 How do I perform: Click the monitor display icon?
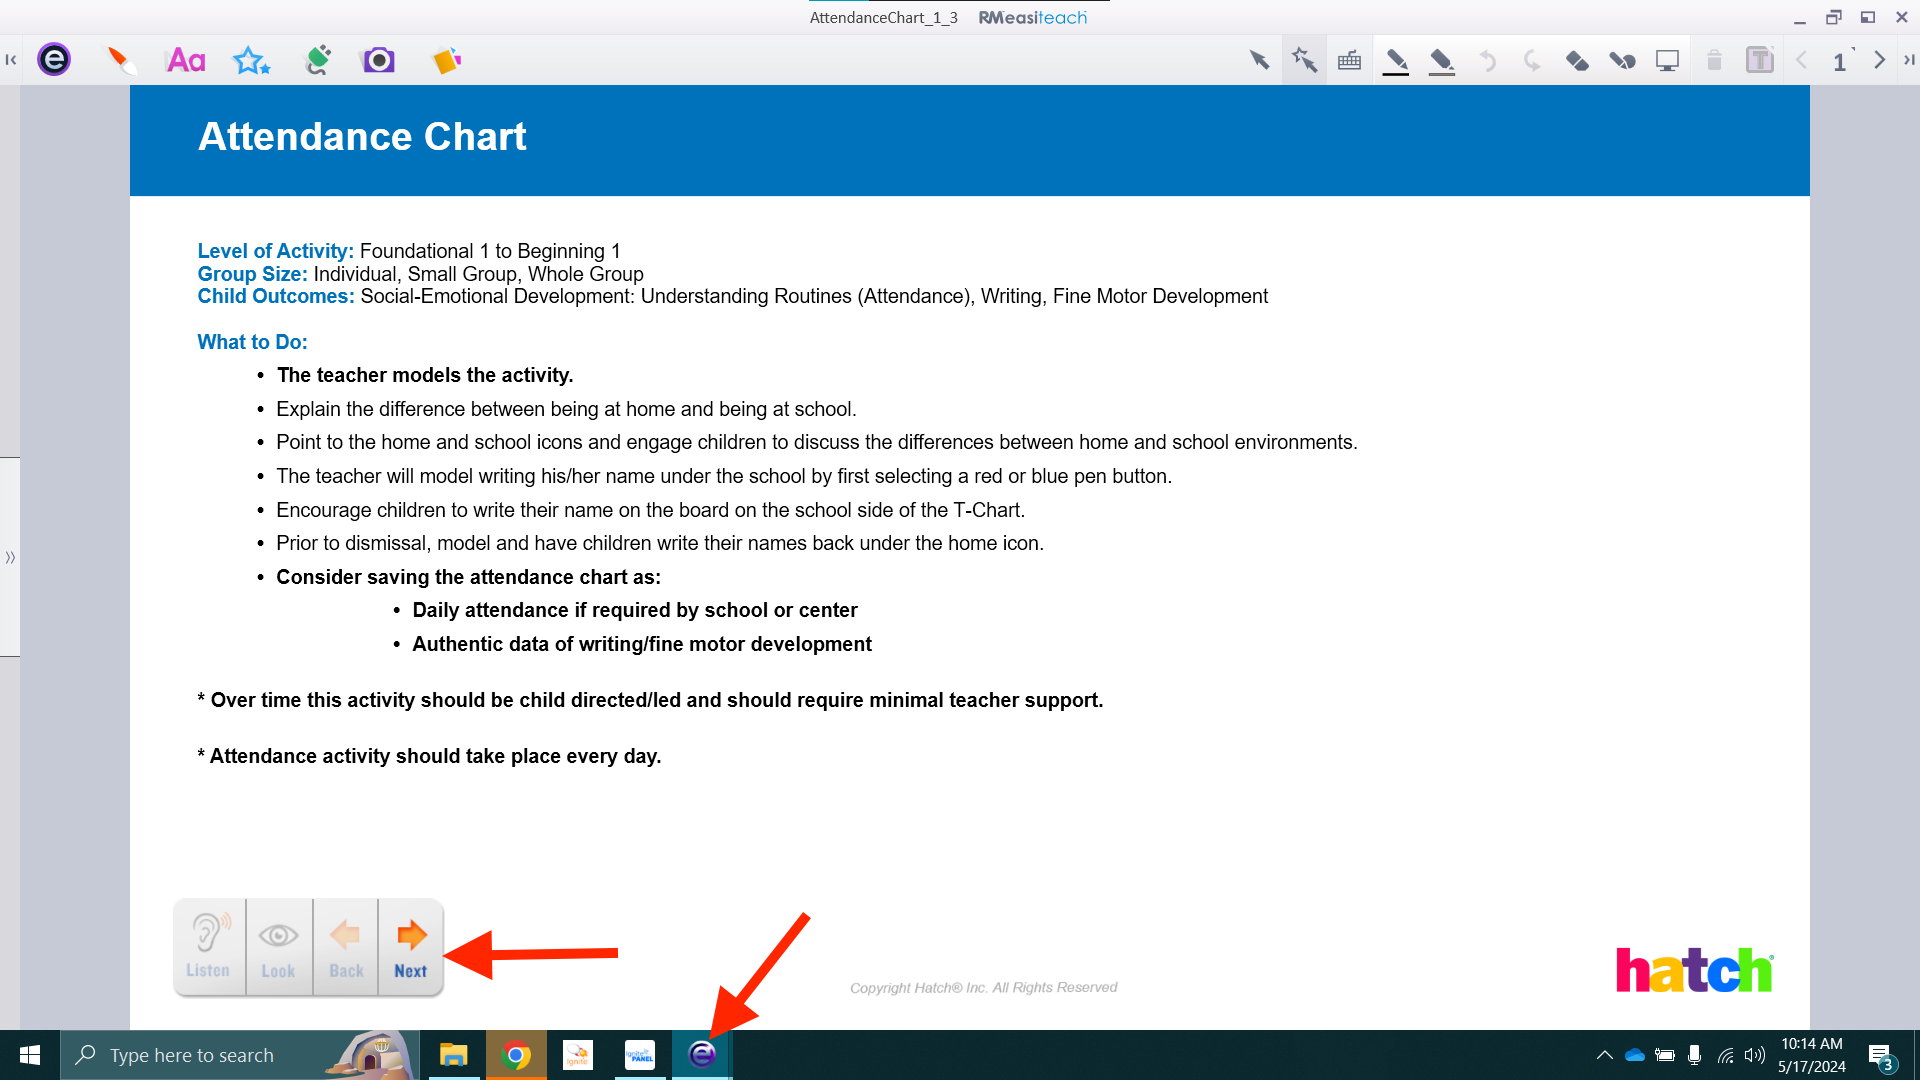tap(1667, 61)
